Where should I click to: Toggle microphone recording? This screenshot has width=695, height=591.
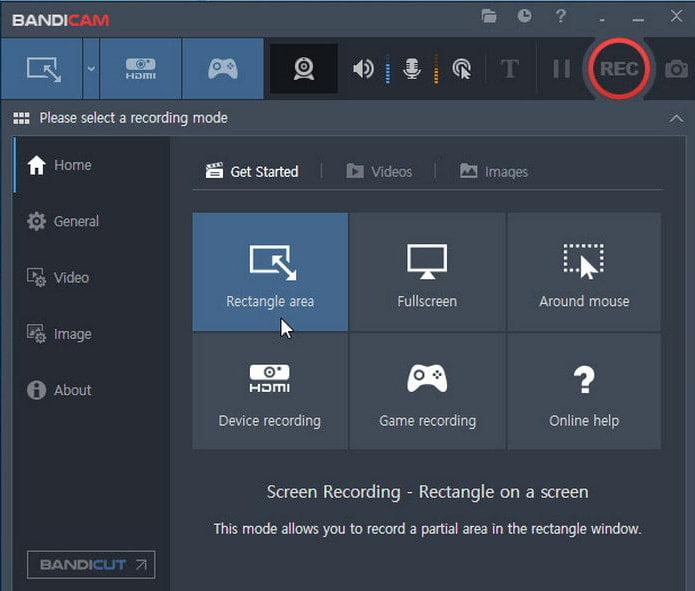point(412,69)
